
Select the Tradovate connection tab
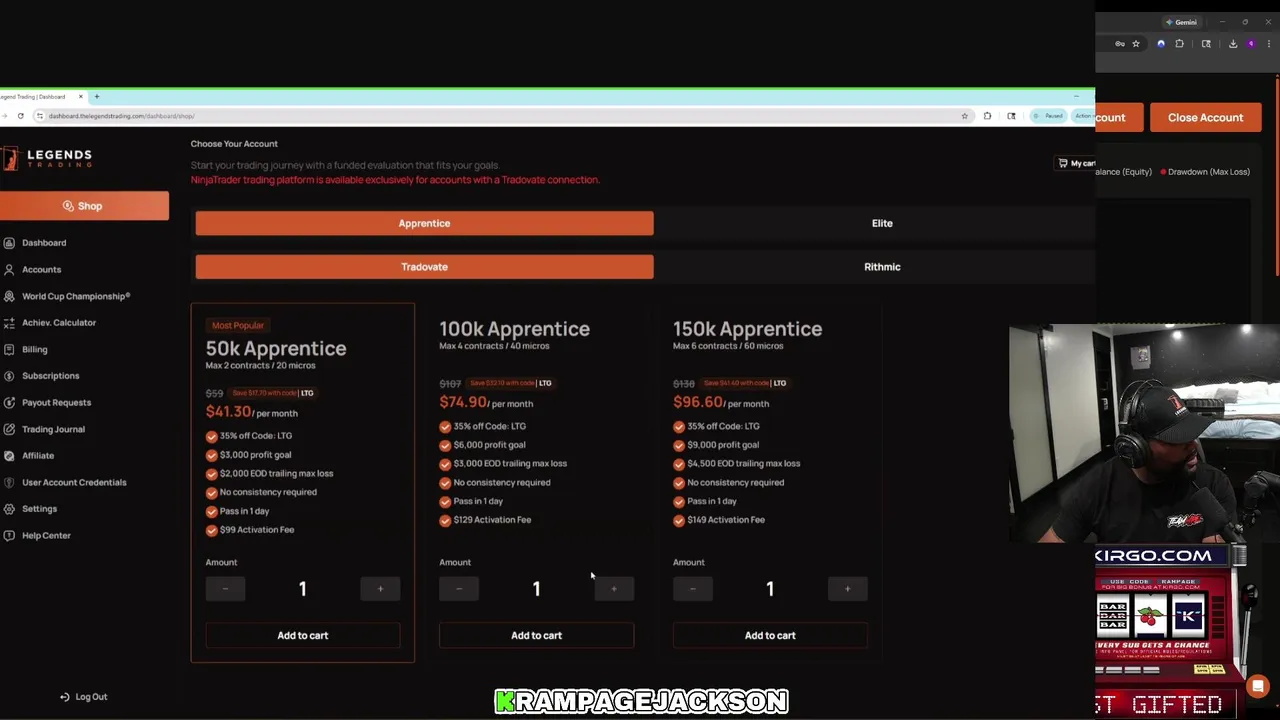424,267
